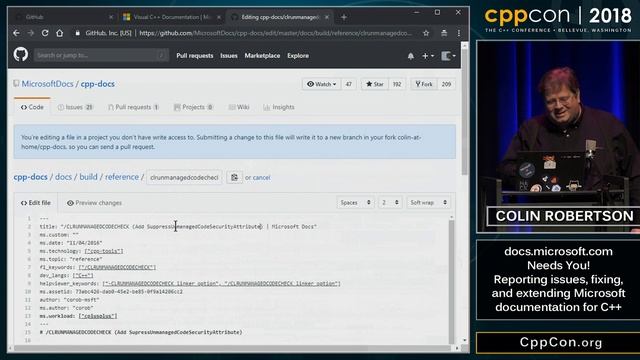The image size is (640, 360).
Task: Click docs in the file breadcrumb
Action: (x=63, y=177)
